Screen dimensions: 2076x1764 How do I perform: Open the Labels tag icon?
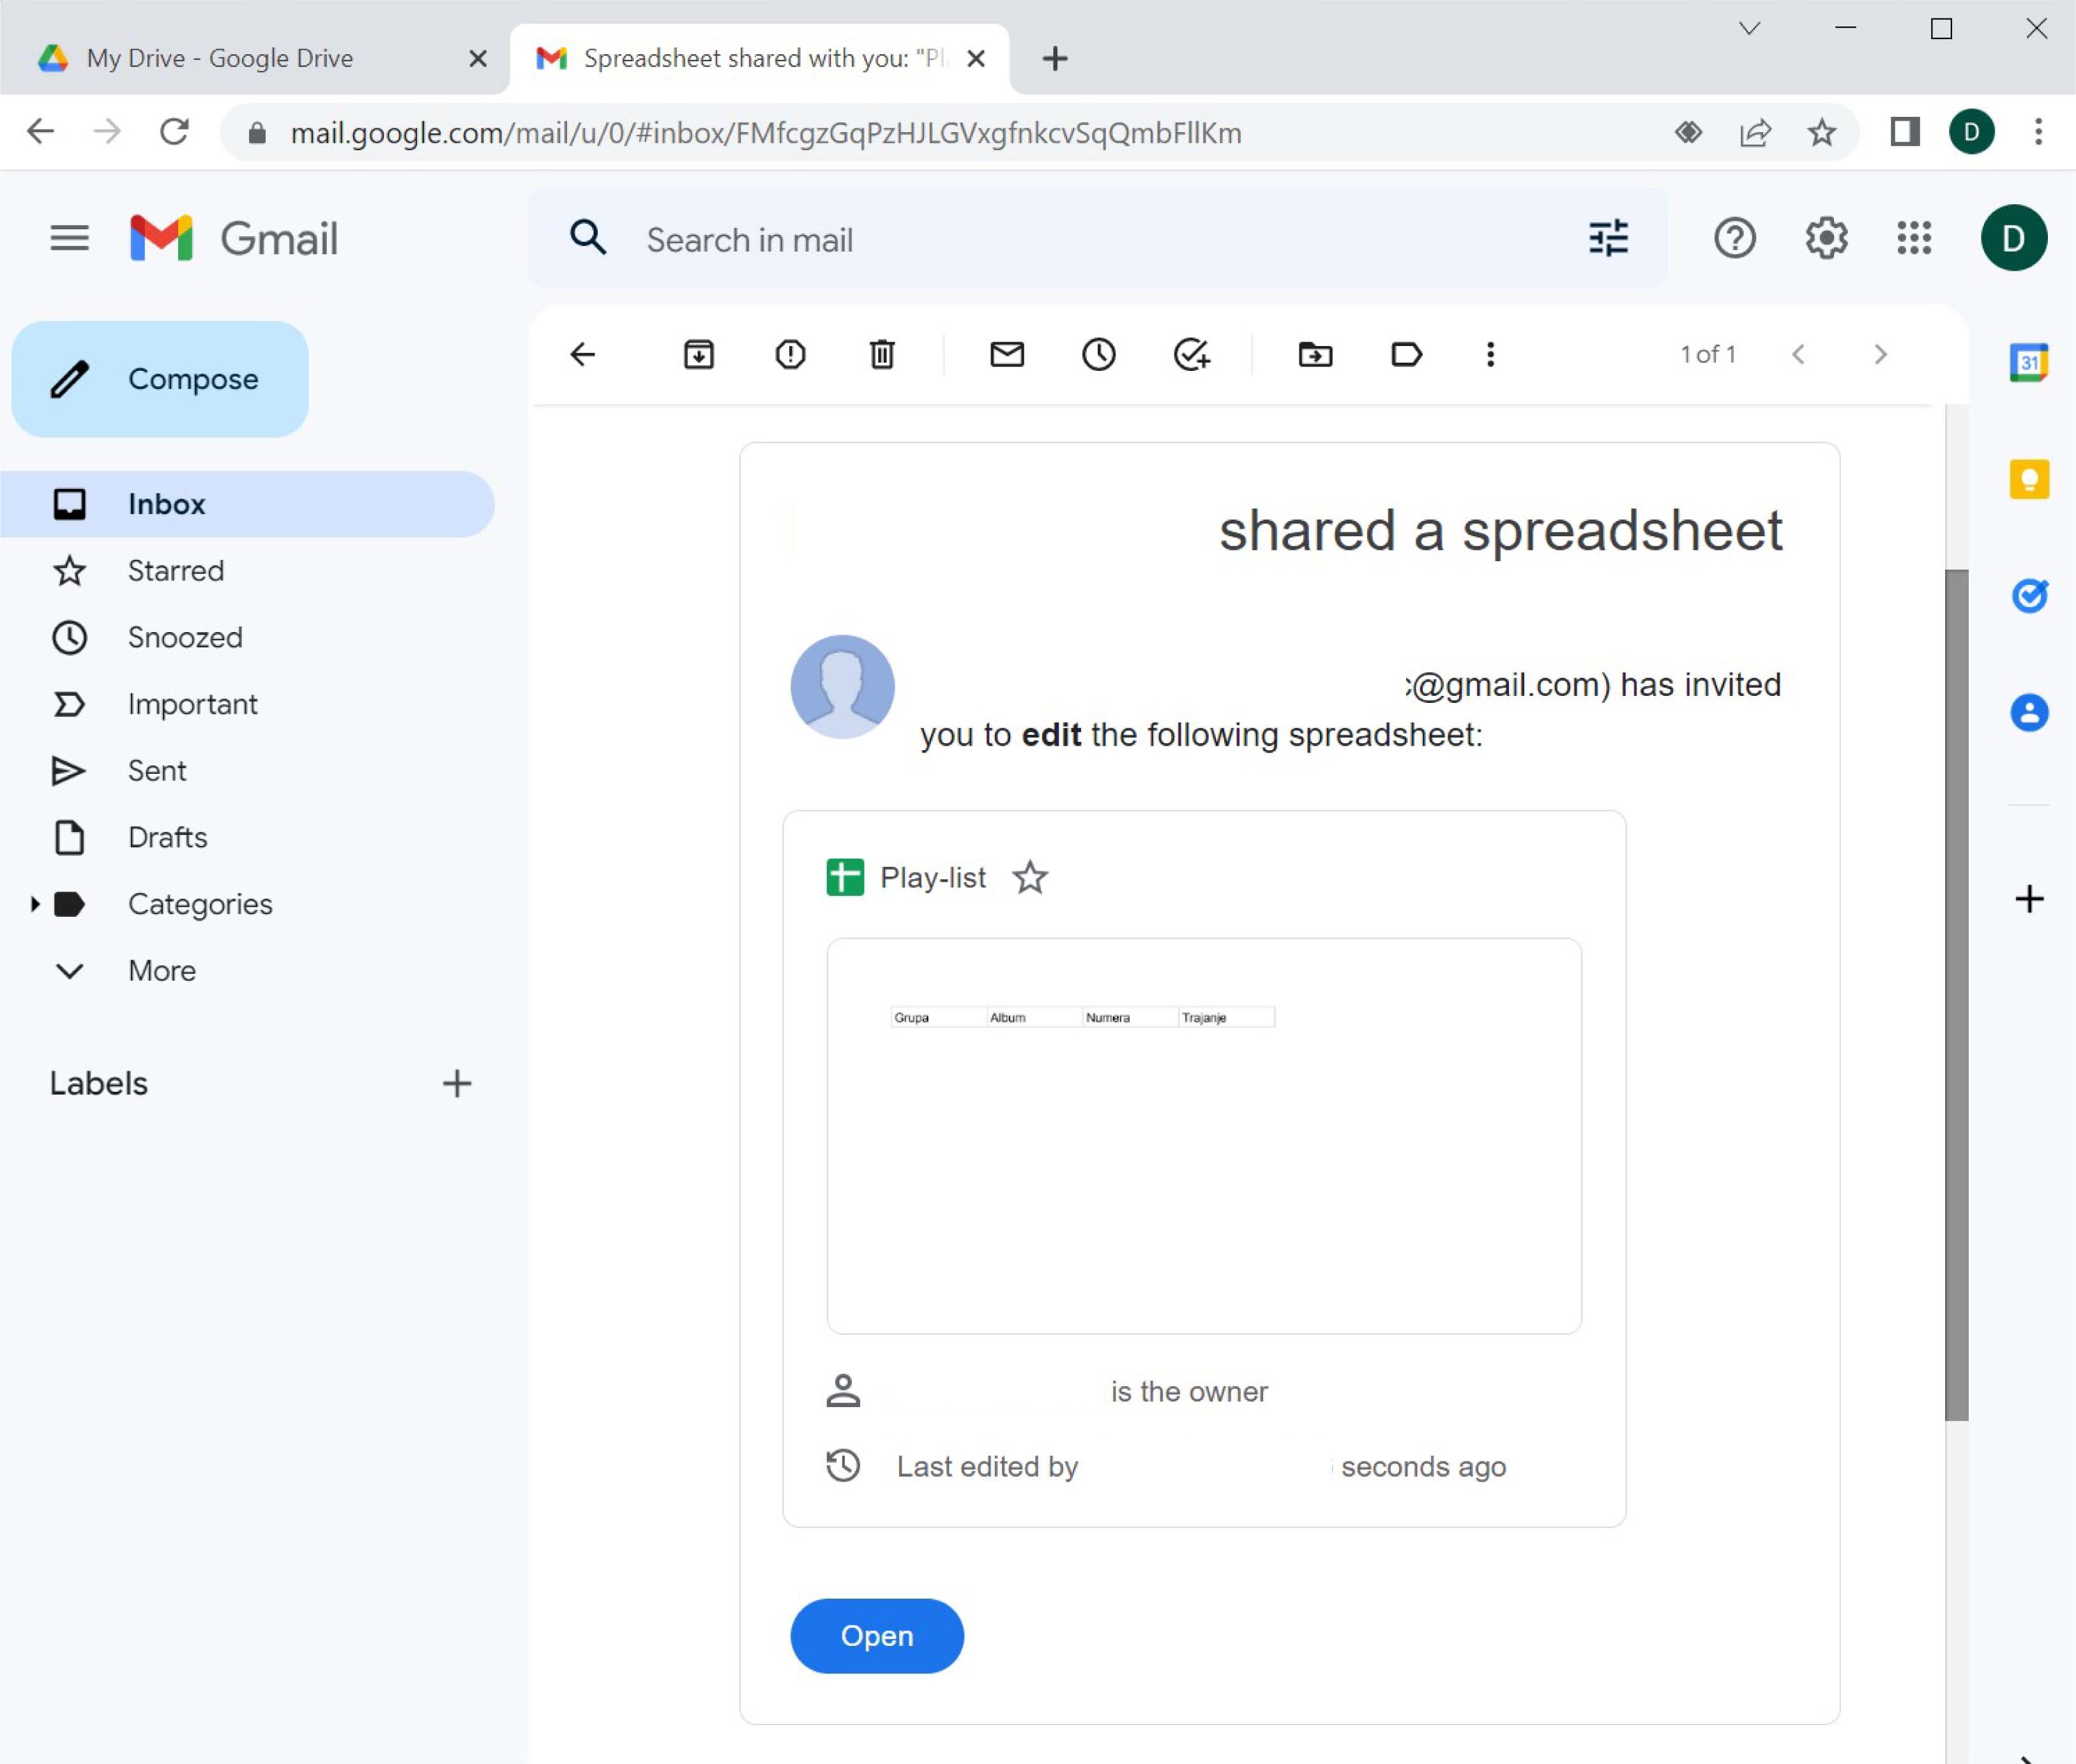(x=1406, y=354)
